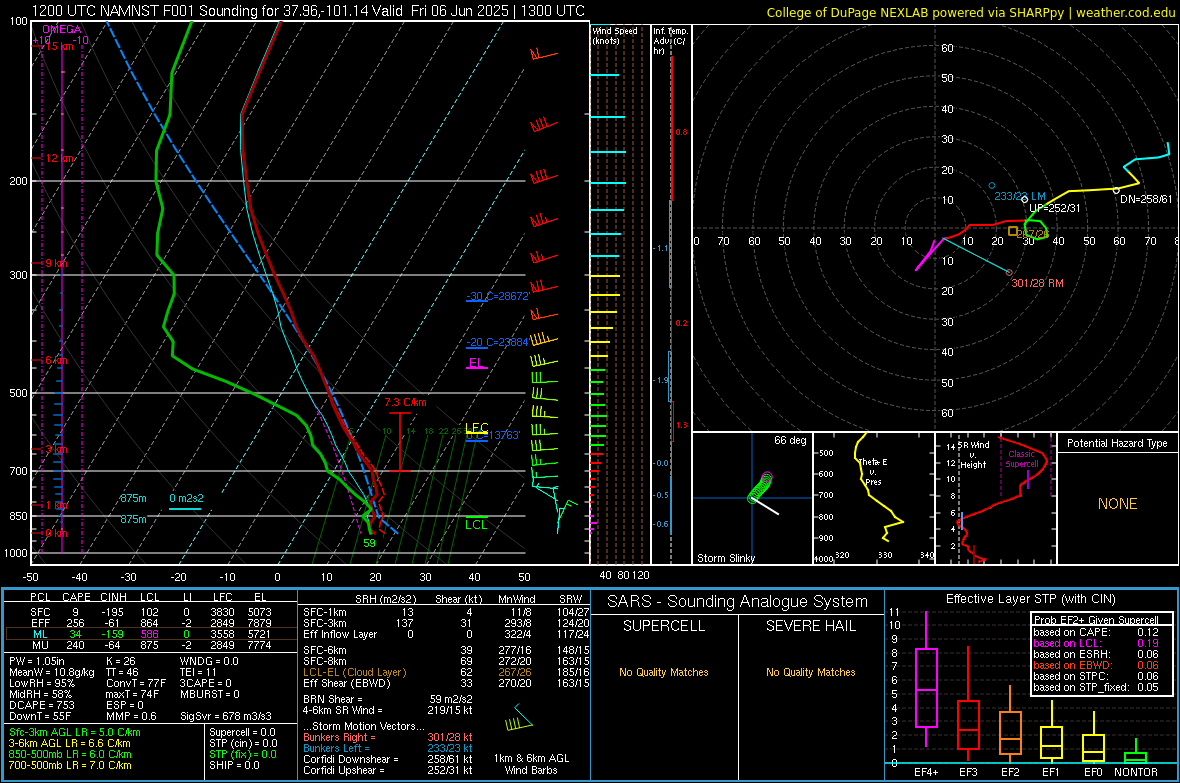Viewport: 1180px width, 783px height.
Task: Click the '-30 C=28672'' height label
Action: pyautogui.click(x=497, y=297)
